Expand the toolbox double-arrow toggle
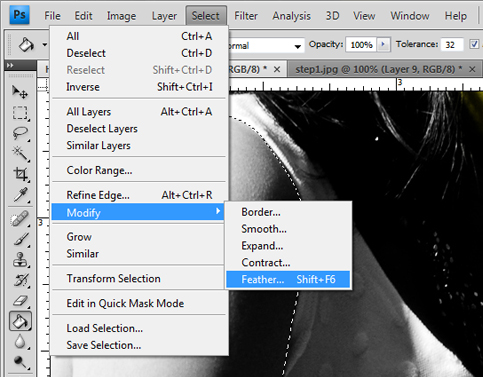This screenshot has width=483, height=377. pyautogui.click(x=10, y=65)
